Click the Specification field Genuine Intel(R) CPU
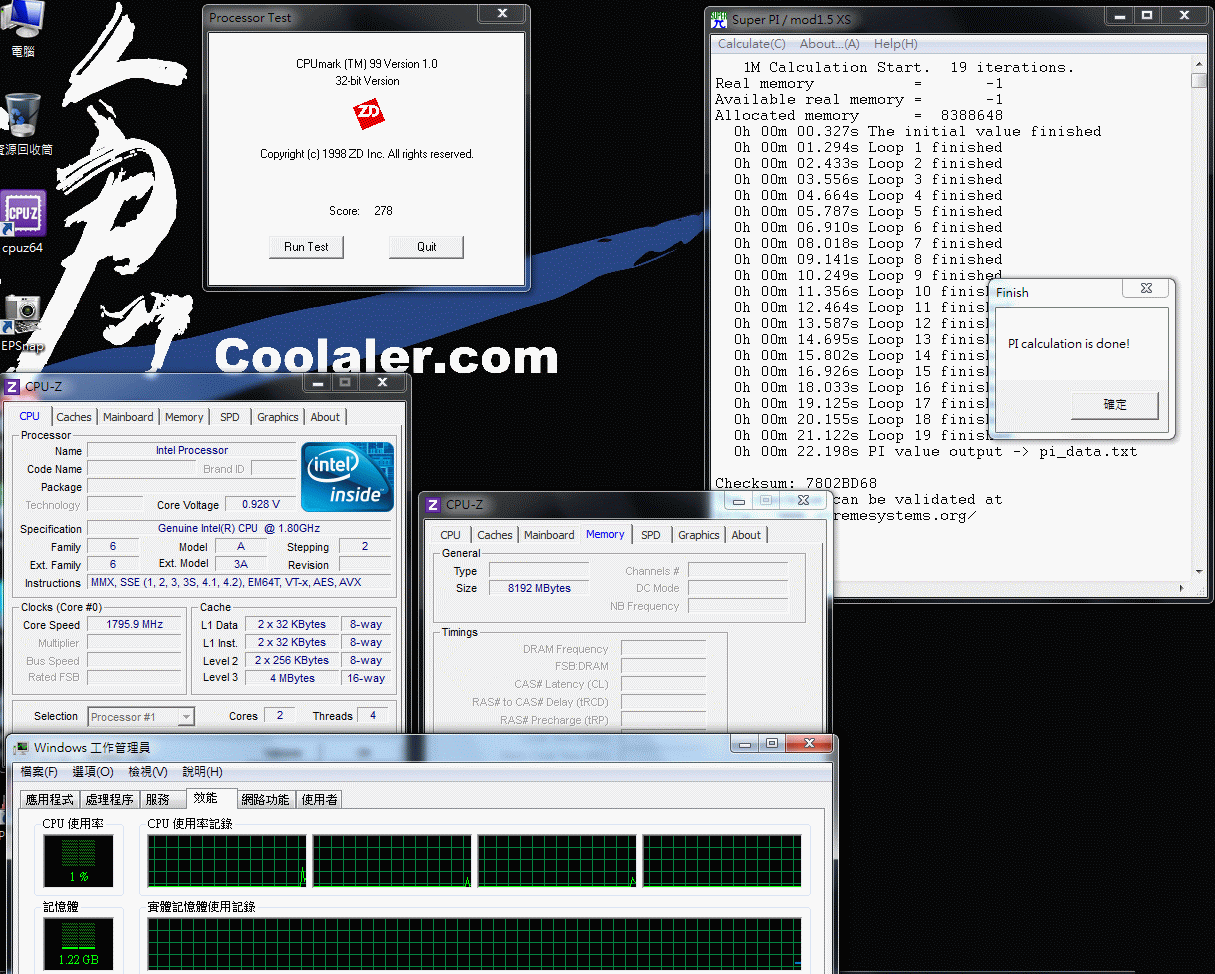 (x=238, y=528)
